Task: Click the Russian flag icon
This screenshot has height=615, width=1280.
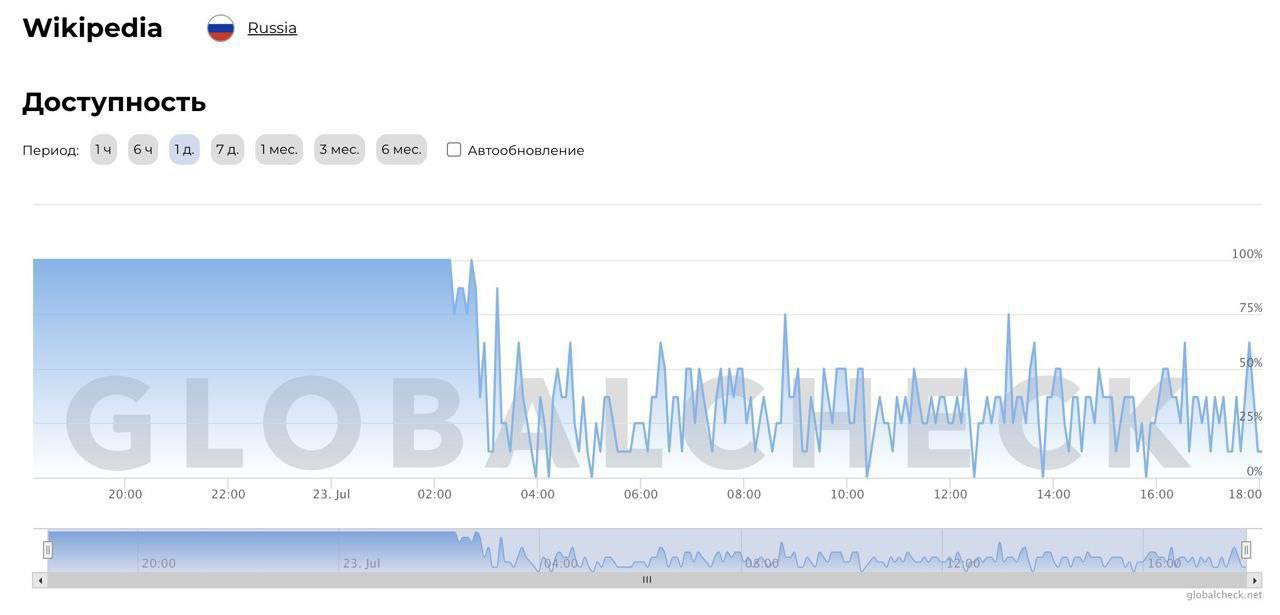Action: 220,28
